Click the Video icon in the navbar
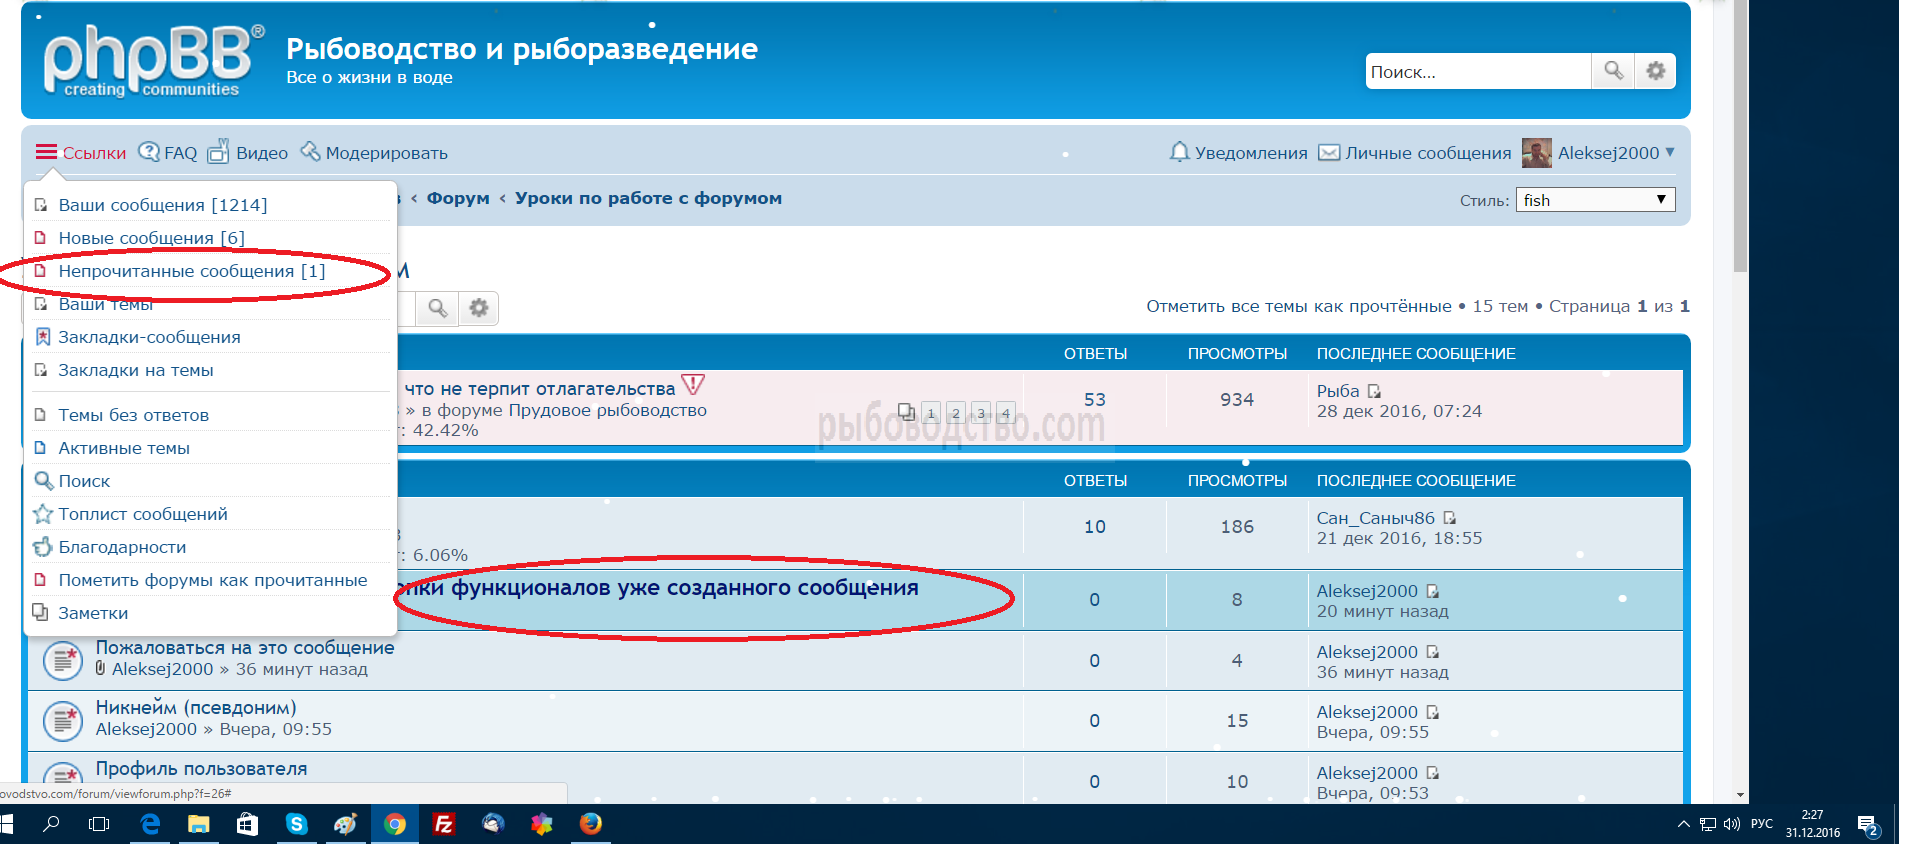 coord(218,152)
